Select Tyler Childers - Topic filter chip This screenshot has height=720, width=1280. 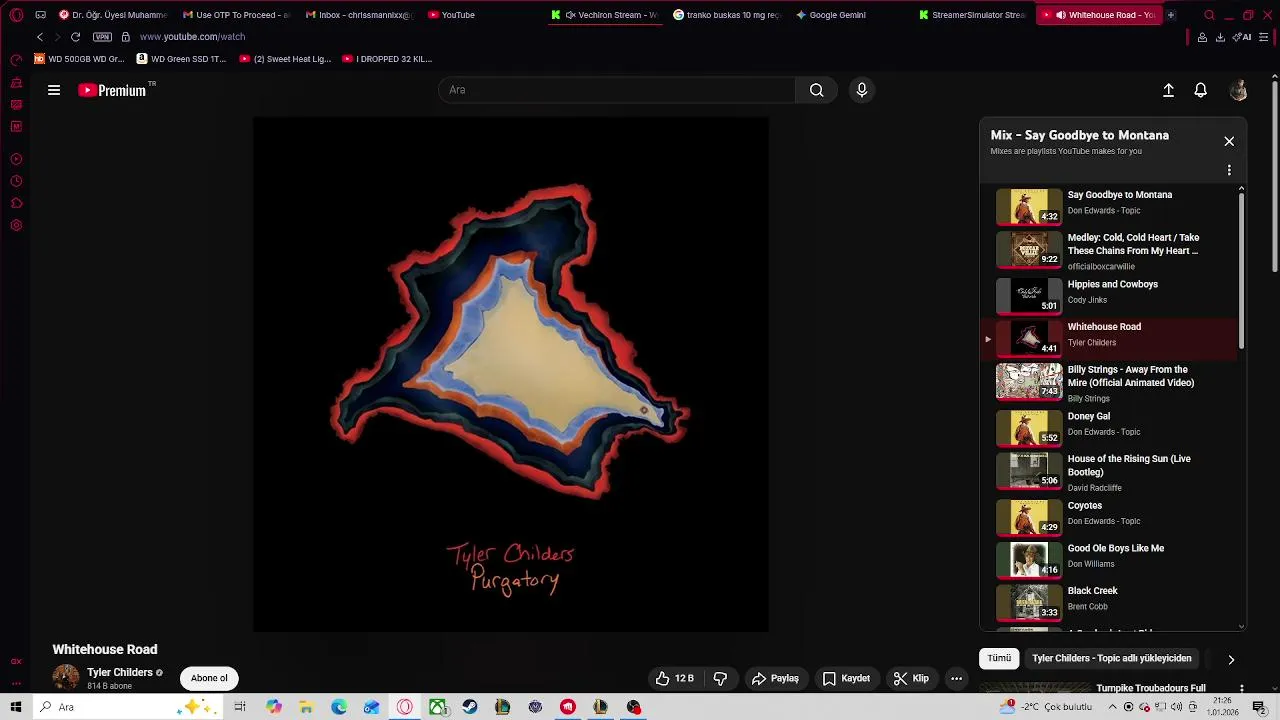(x=1111, y=658)
